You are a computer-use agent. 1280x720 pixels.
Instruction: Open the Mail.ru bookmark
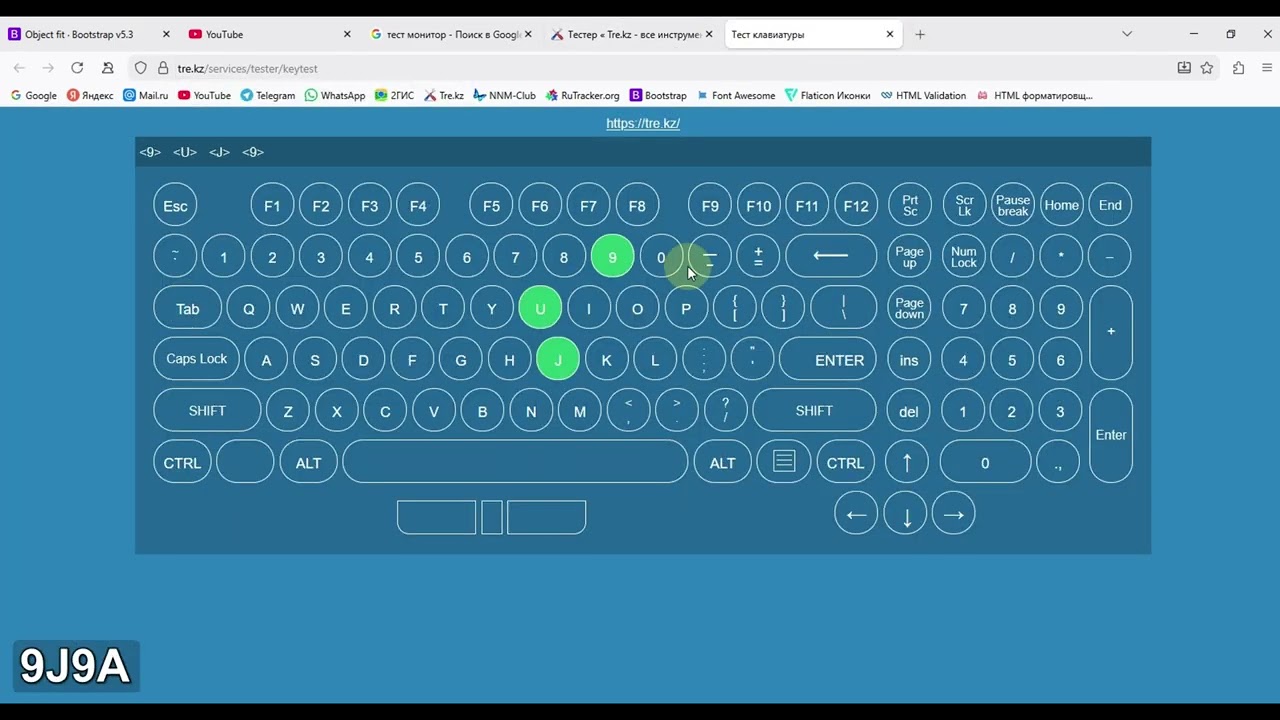[x=146, y=95]
